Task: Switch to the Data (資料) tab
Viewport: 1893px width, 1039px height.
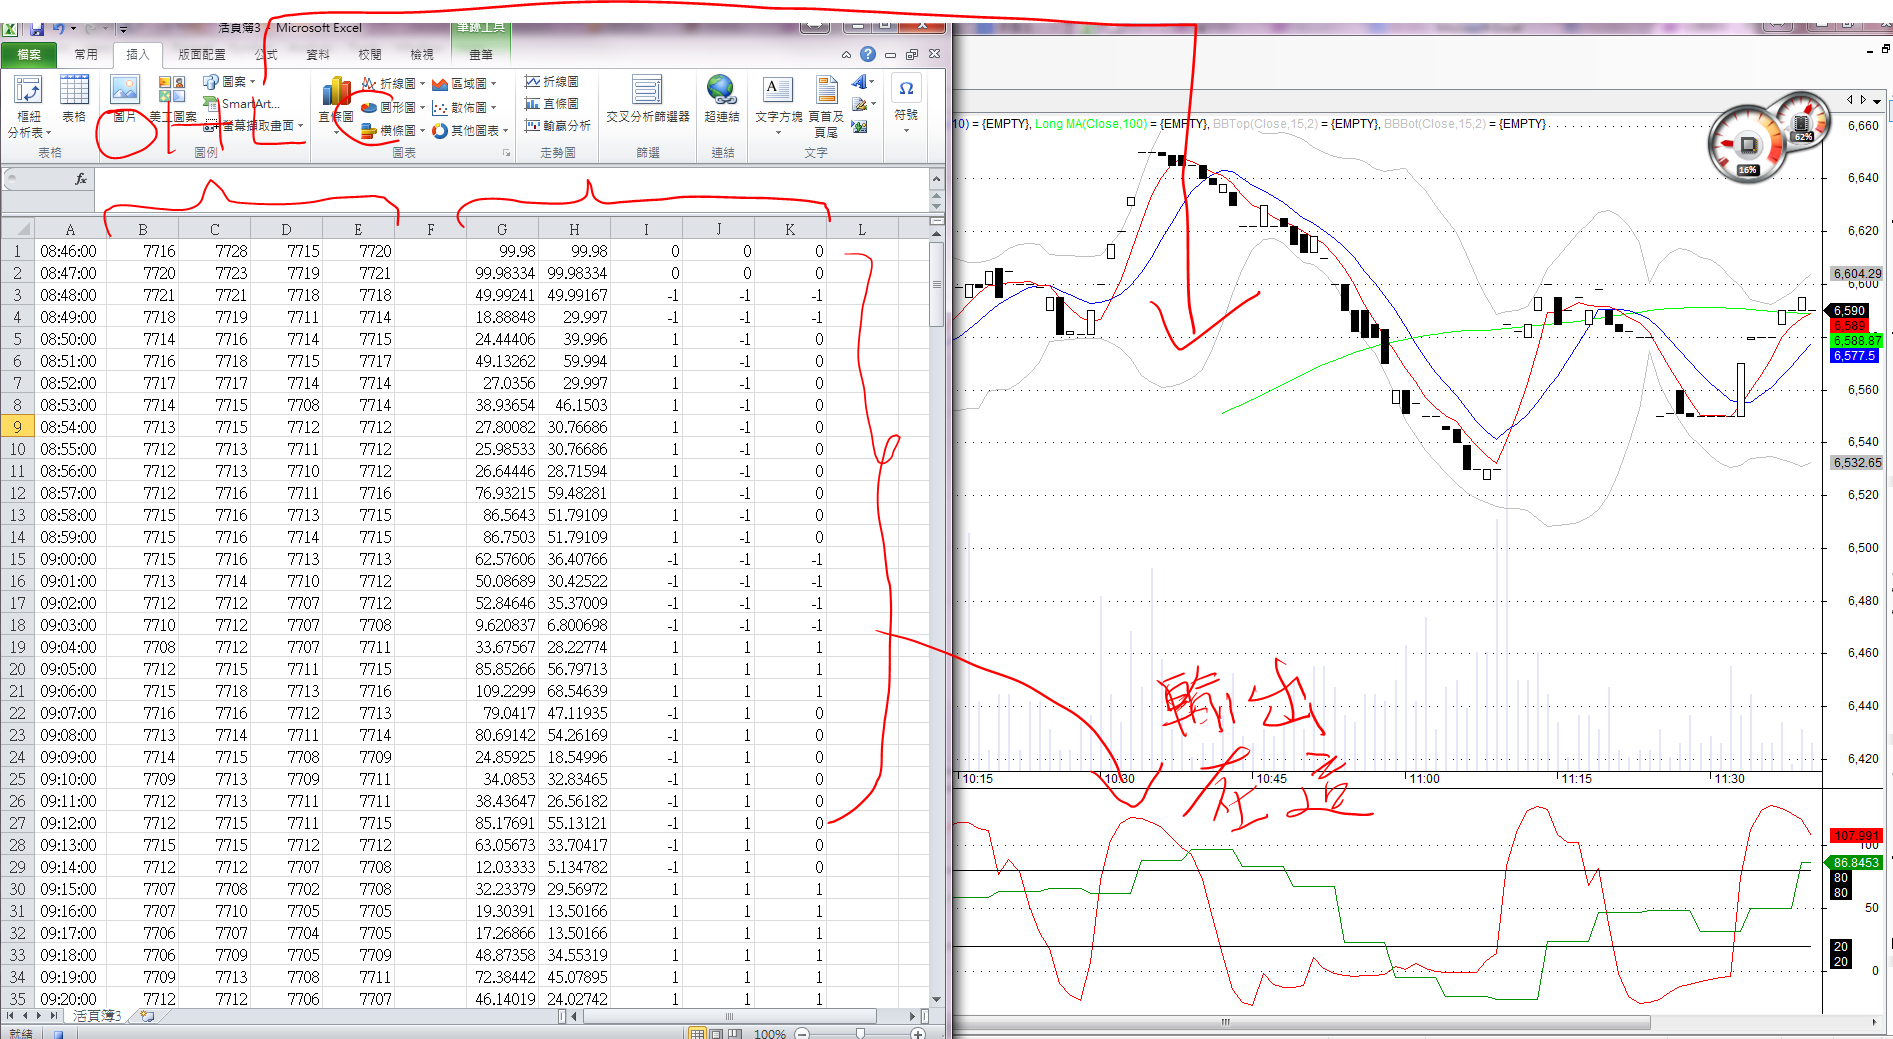Action: point(318,54)
